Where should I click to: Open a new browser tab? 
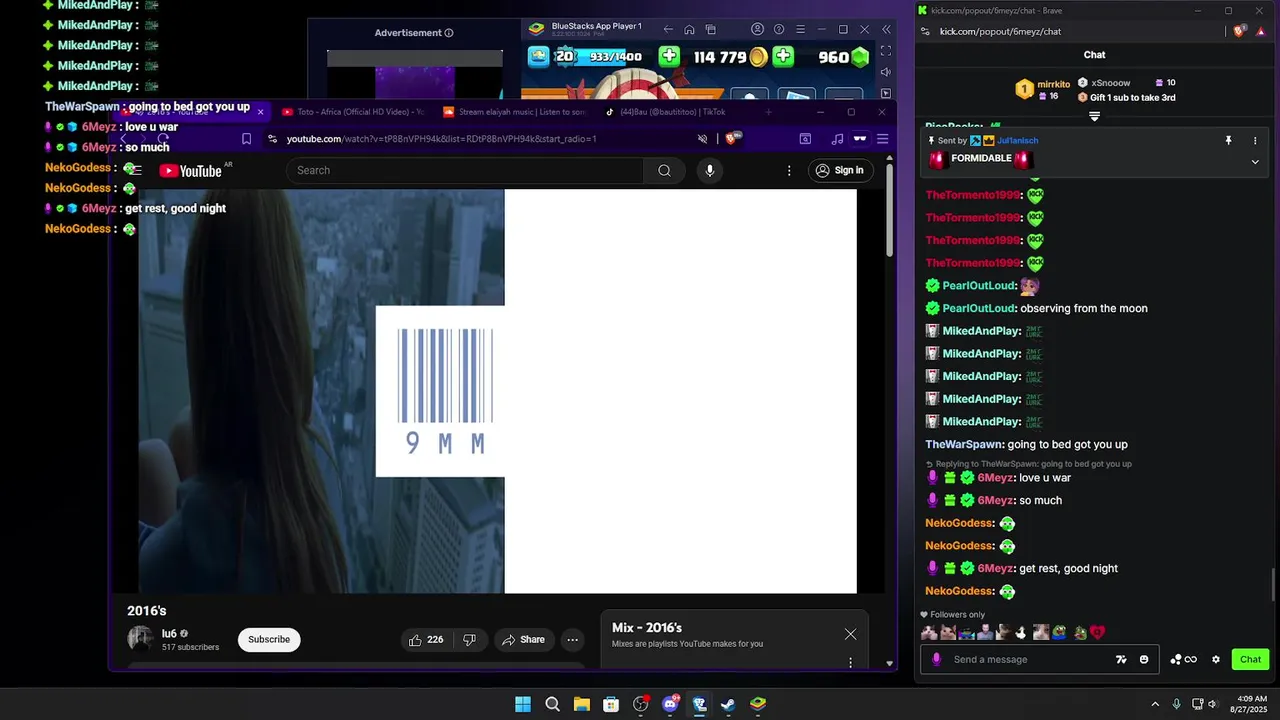[768, 112]
